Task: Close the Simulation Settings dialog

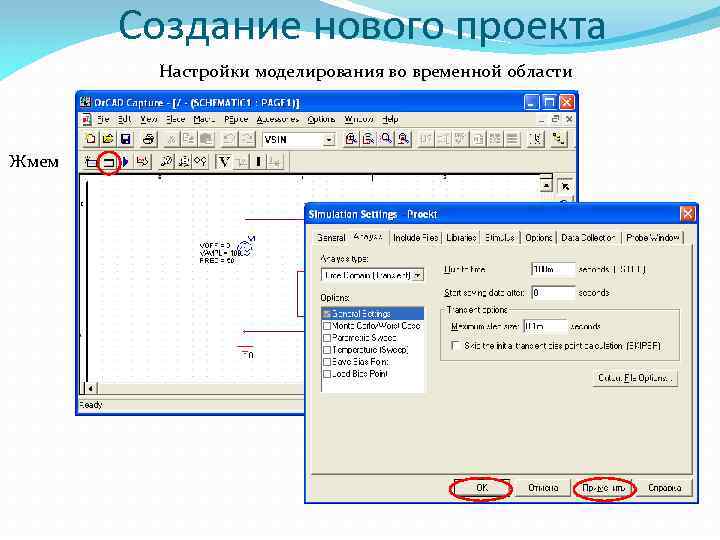Action: (x=687, y=214)
